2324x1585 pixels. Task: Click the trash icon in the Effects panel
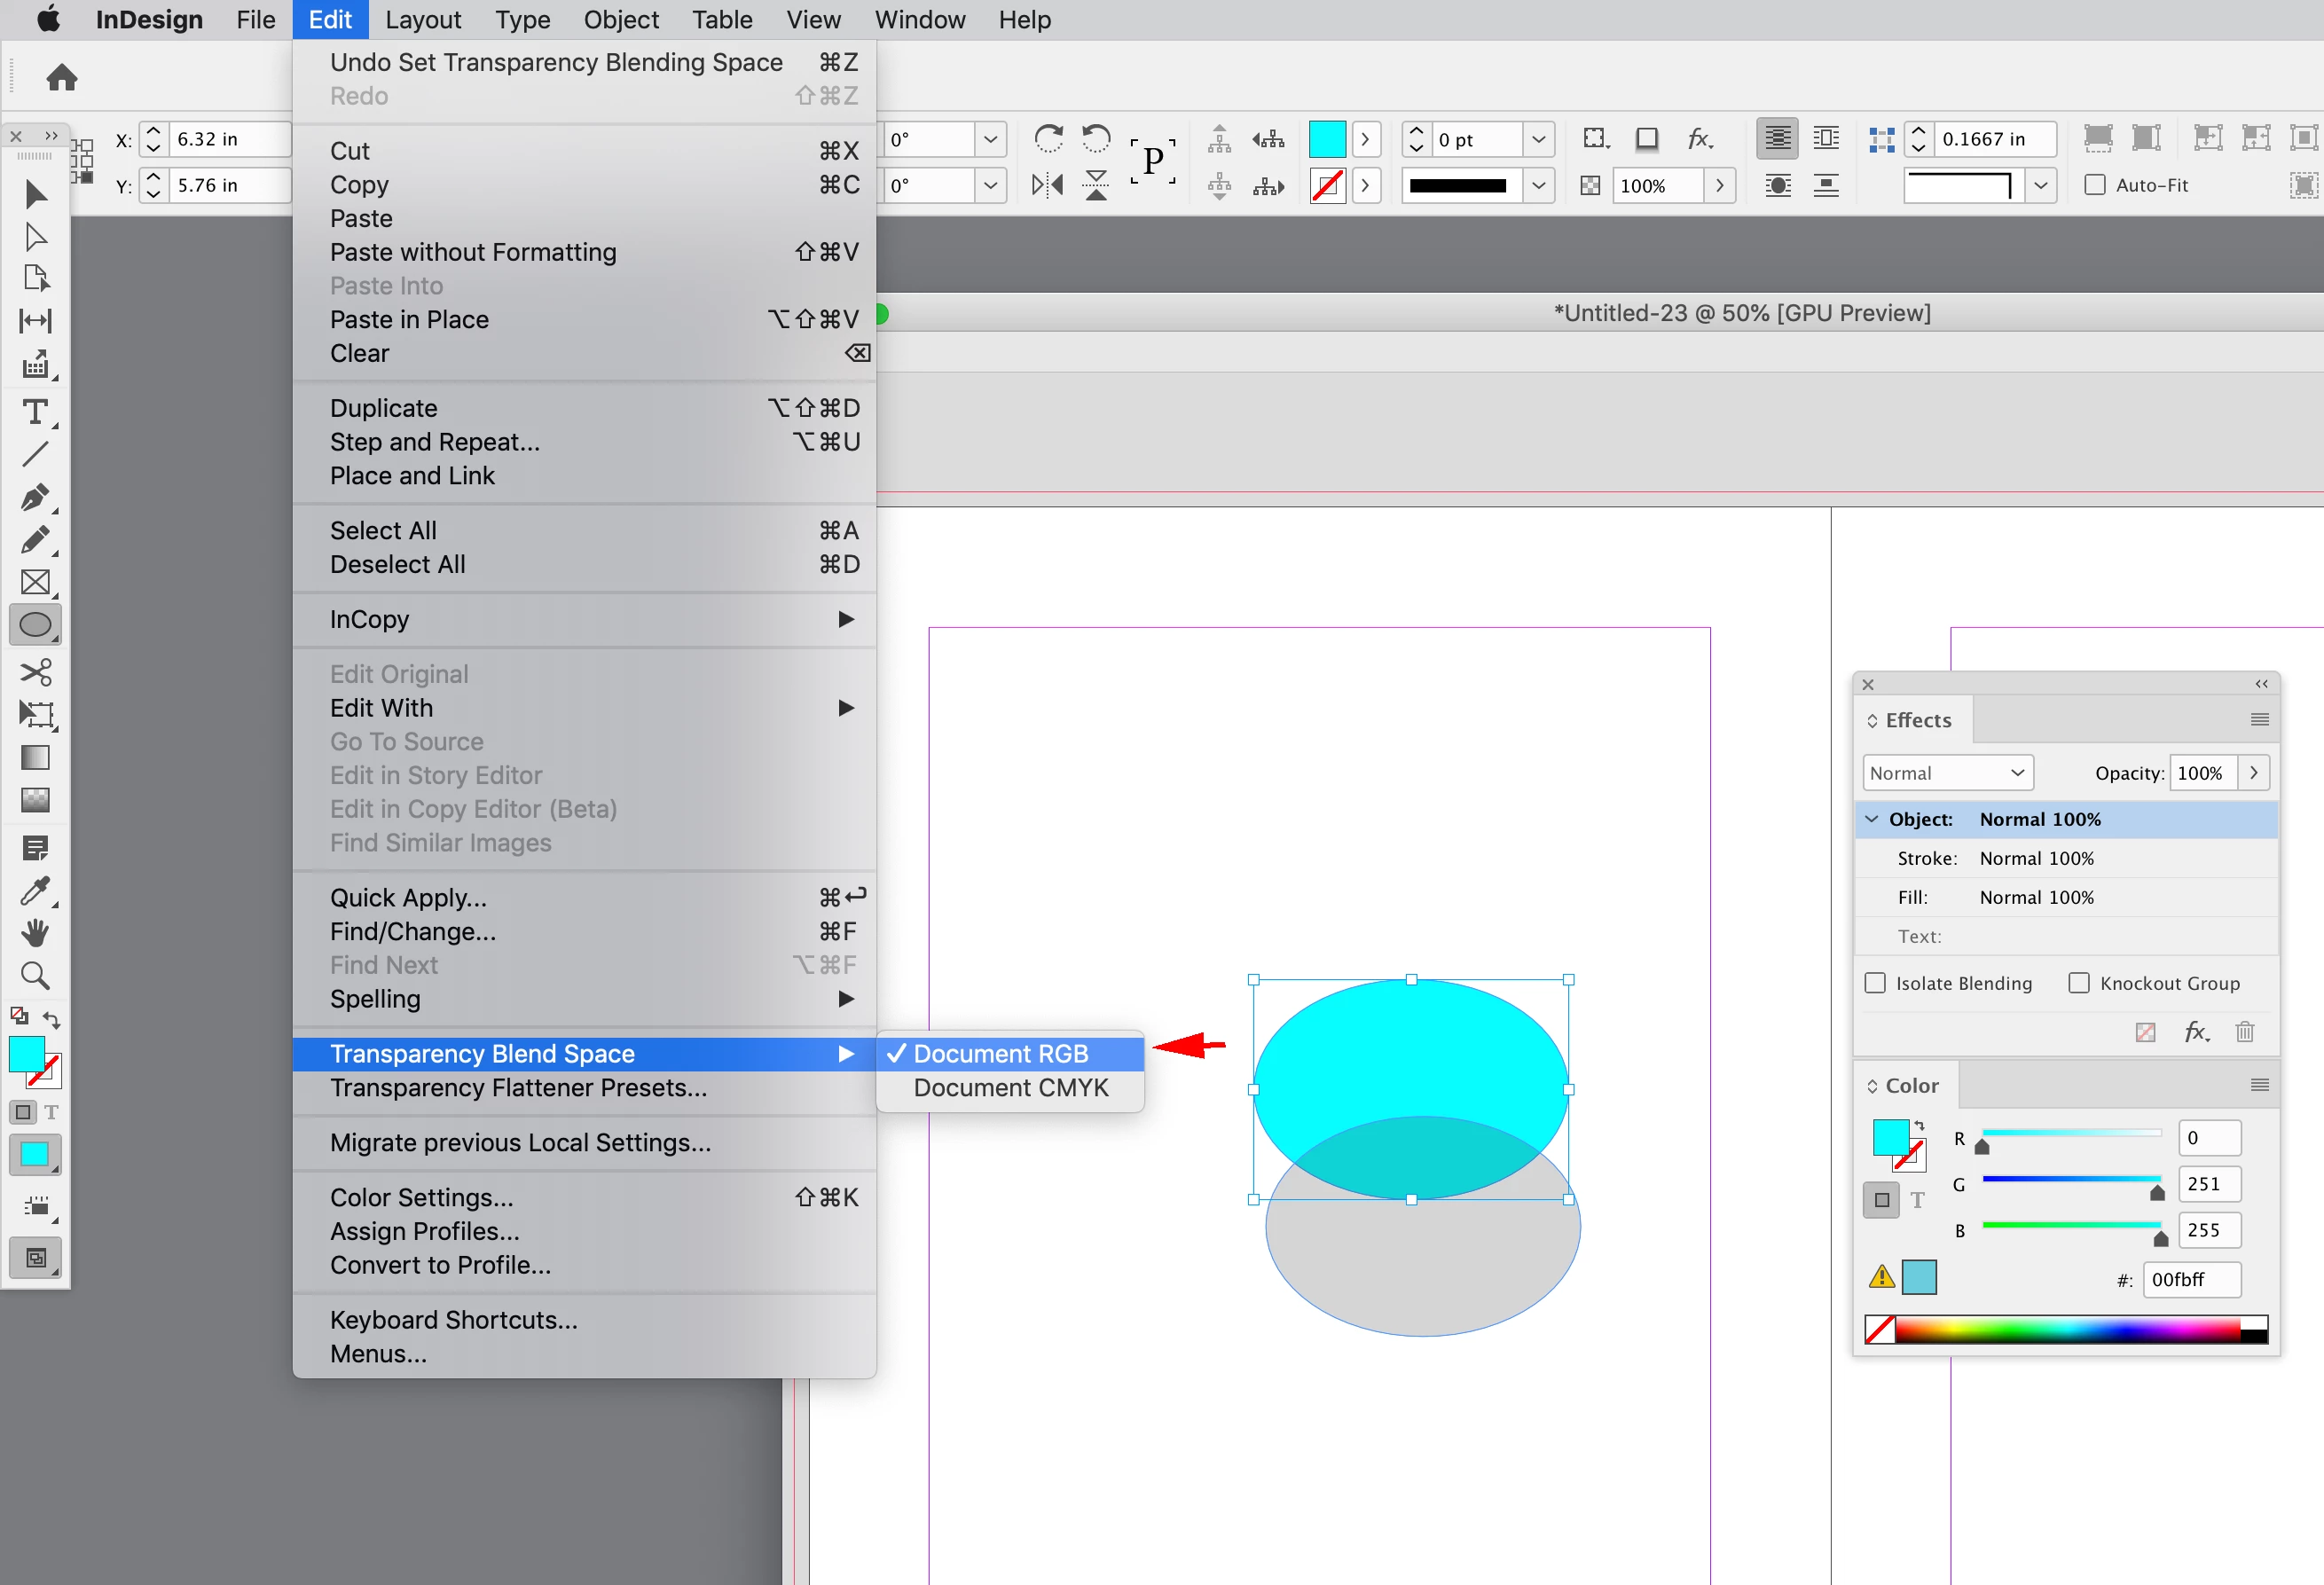pyautogui.click(x=2244, y=1031)
